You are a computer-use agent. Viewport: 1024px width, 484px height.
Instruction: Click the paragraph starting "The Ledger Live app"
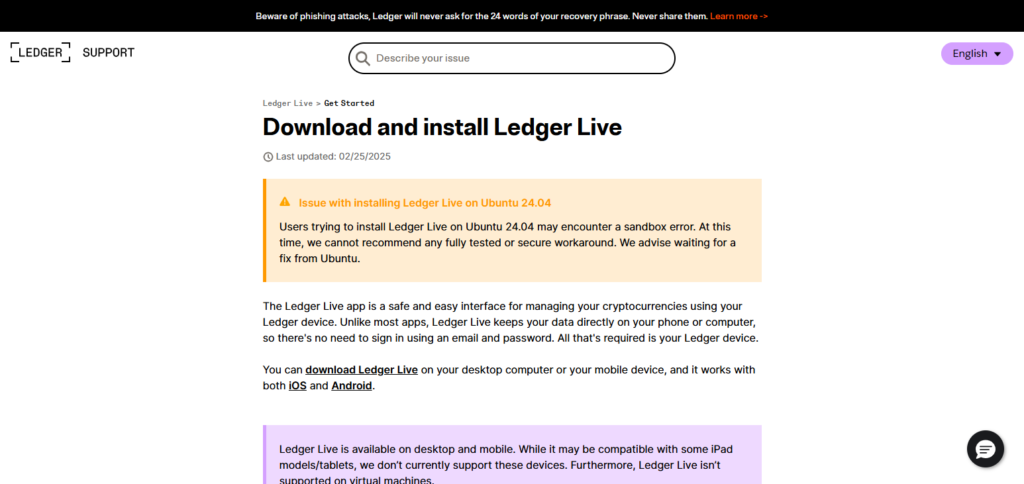point(510,322)
